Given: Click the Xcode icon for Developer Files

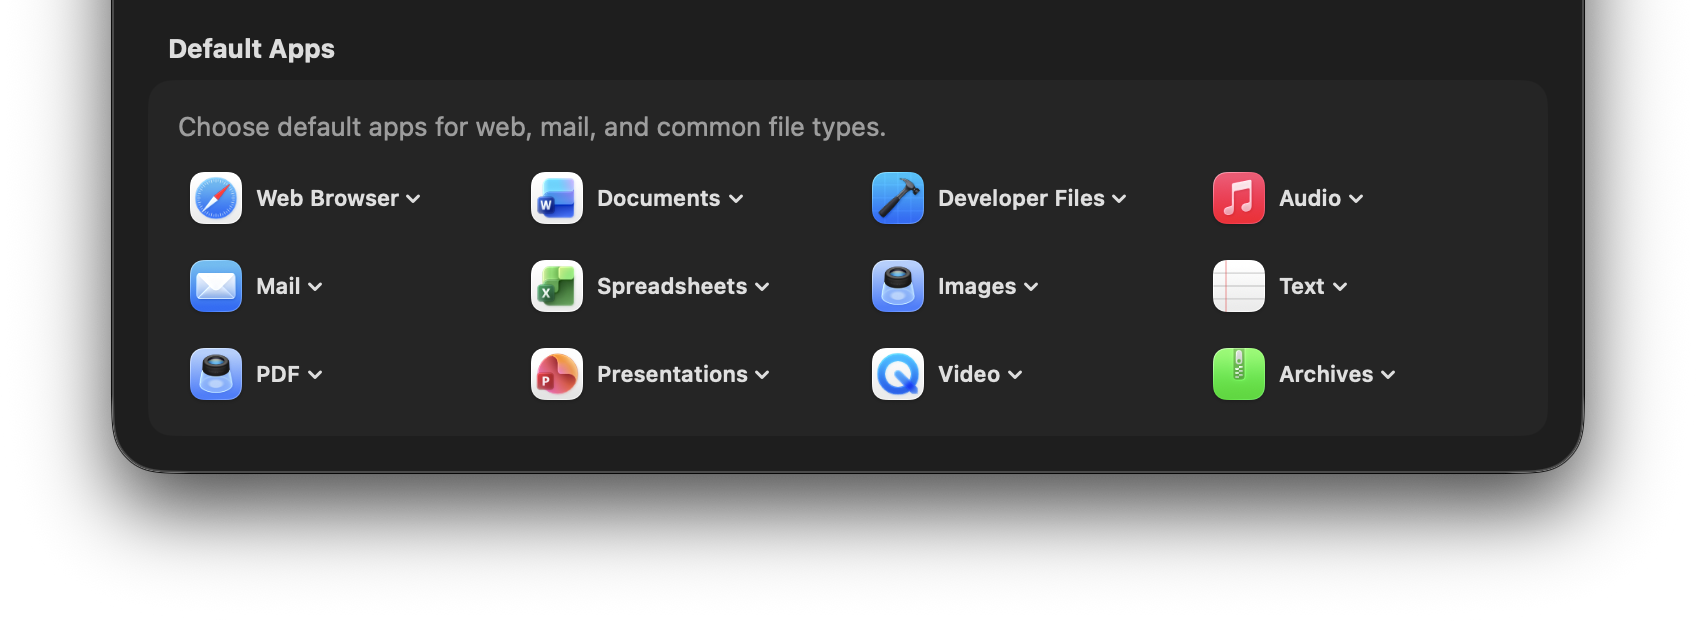Looking at the screenshot, I should [898, 198].
